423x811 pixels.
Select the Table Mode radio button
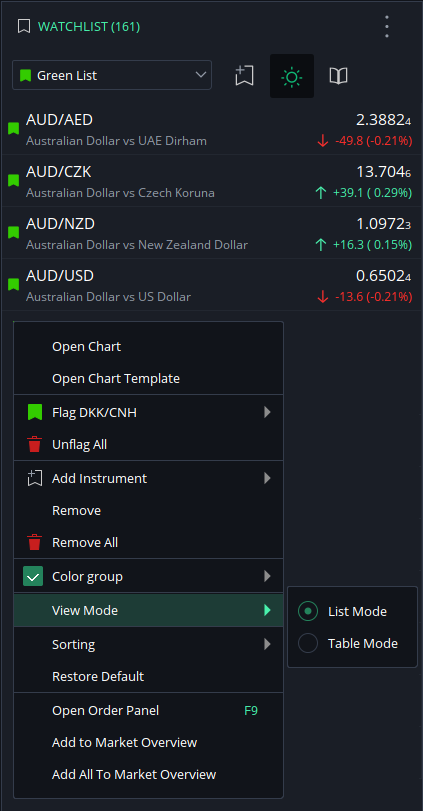(308, 643)
